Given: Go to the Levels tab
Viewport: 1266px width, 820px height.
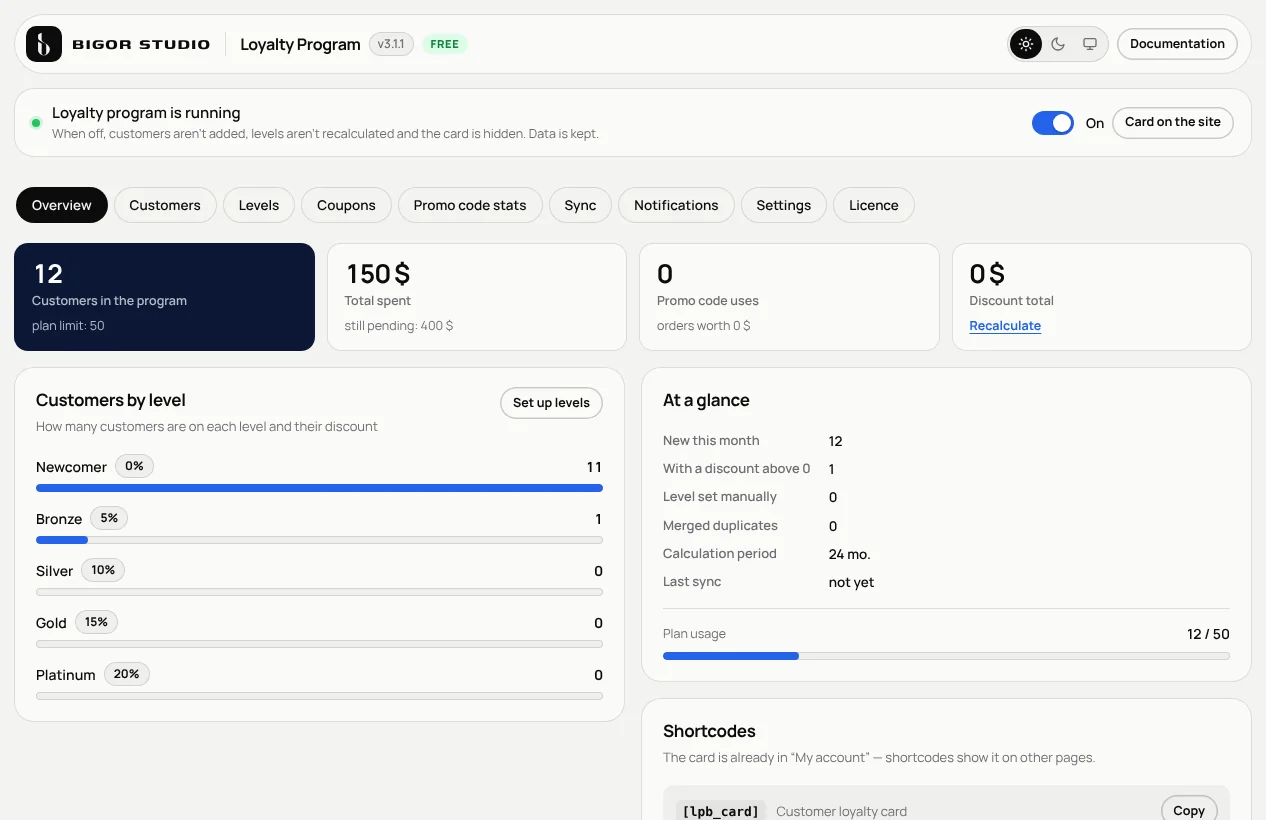Looking at the screenshot, I should (259, 205).
